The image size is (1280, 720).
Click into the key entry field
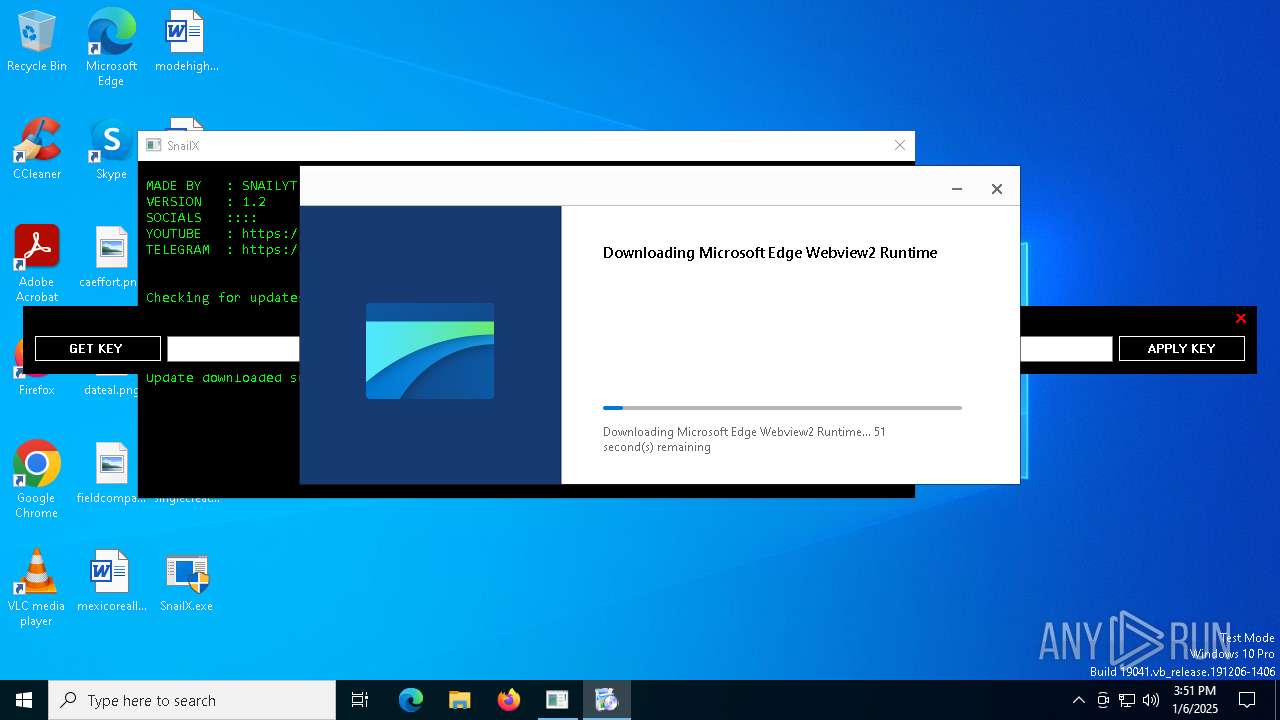(x=639, y=348)
